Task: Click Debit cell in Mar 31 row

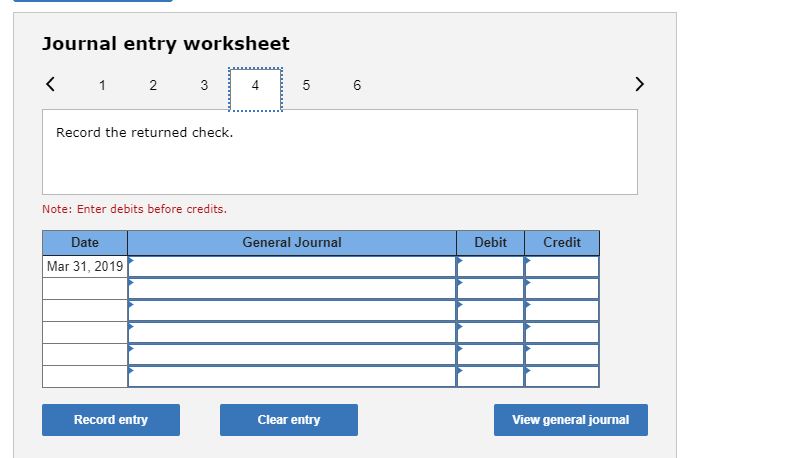Action: pos(490,266)
